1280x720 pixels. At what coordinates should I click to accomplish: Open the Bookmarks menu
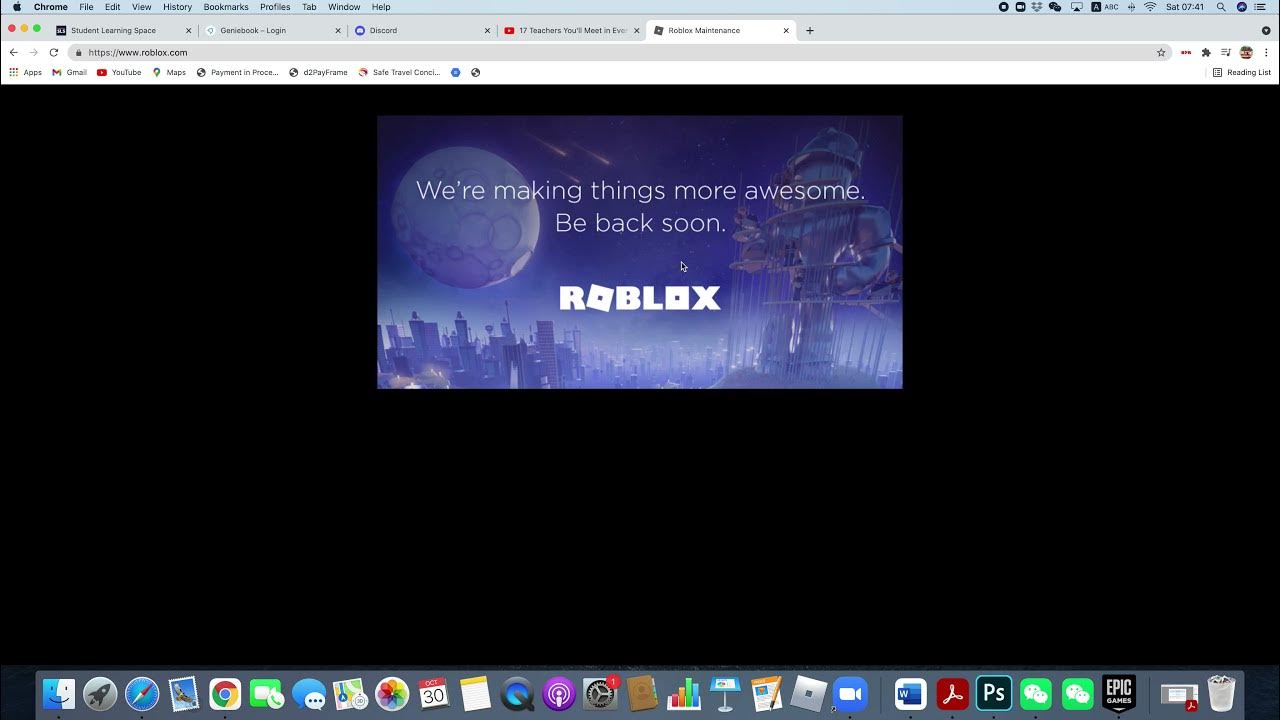point(226,7)
